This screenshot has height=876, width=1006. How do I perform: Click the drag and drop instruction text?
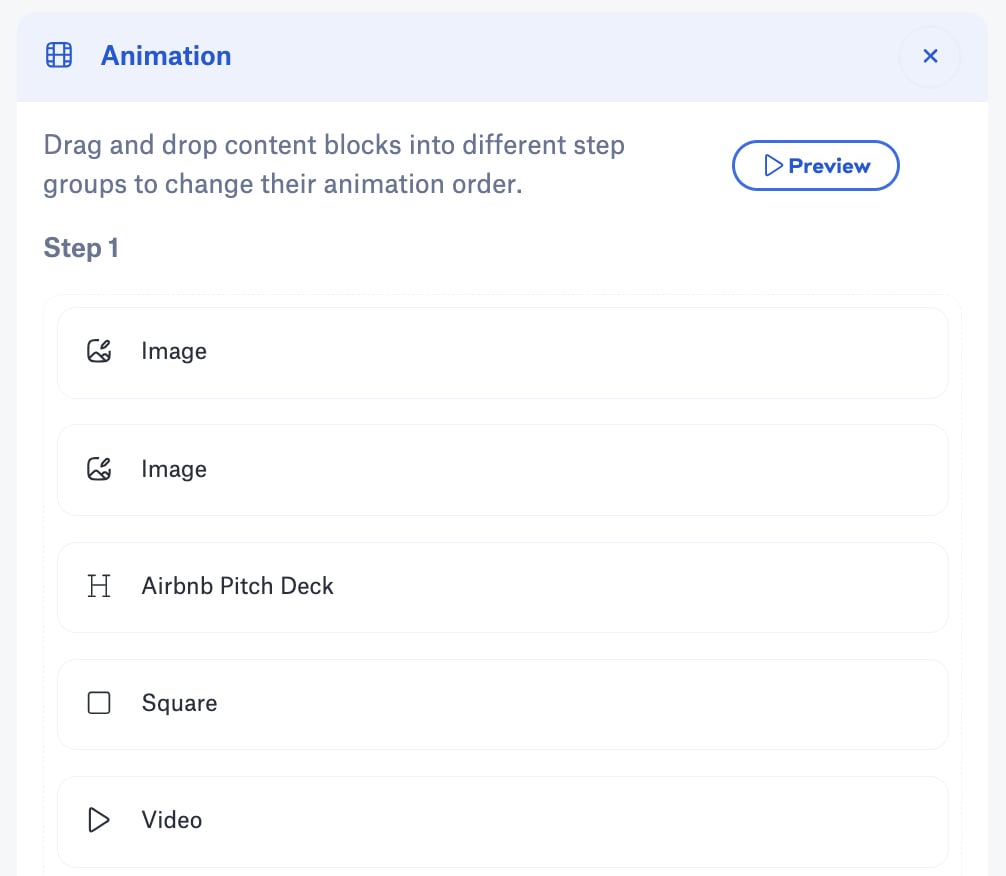334,165
